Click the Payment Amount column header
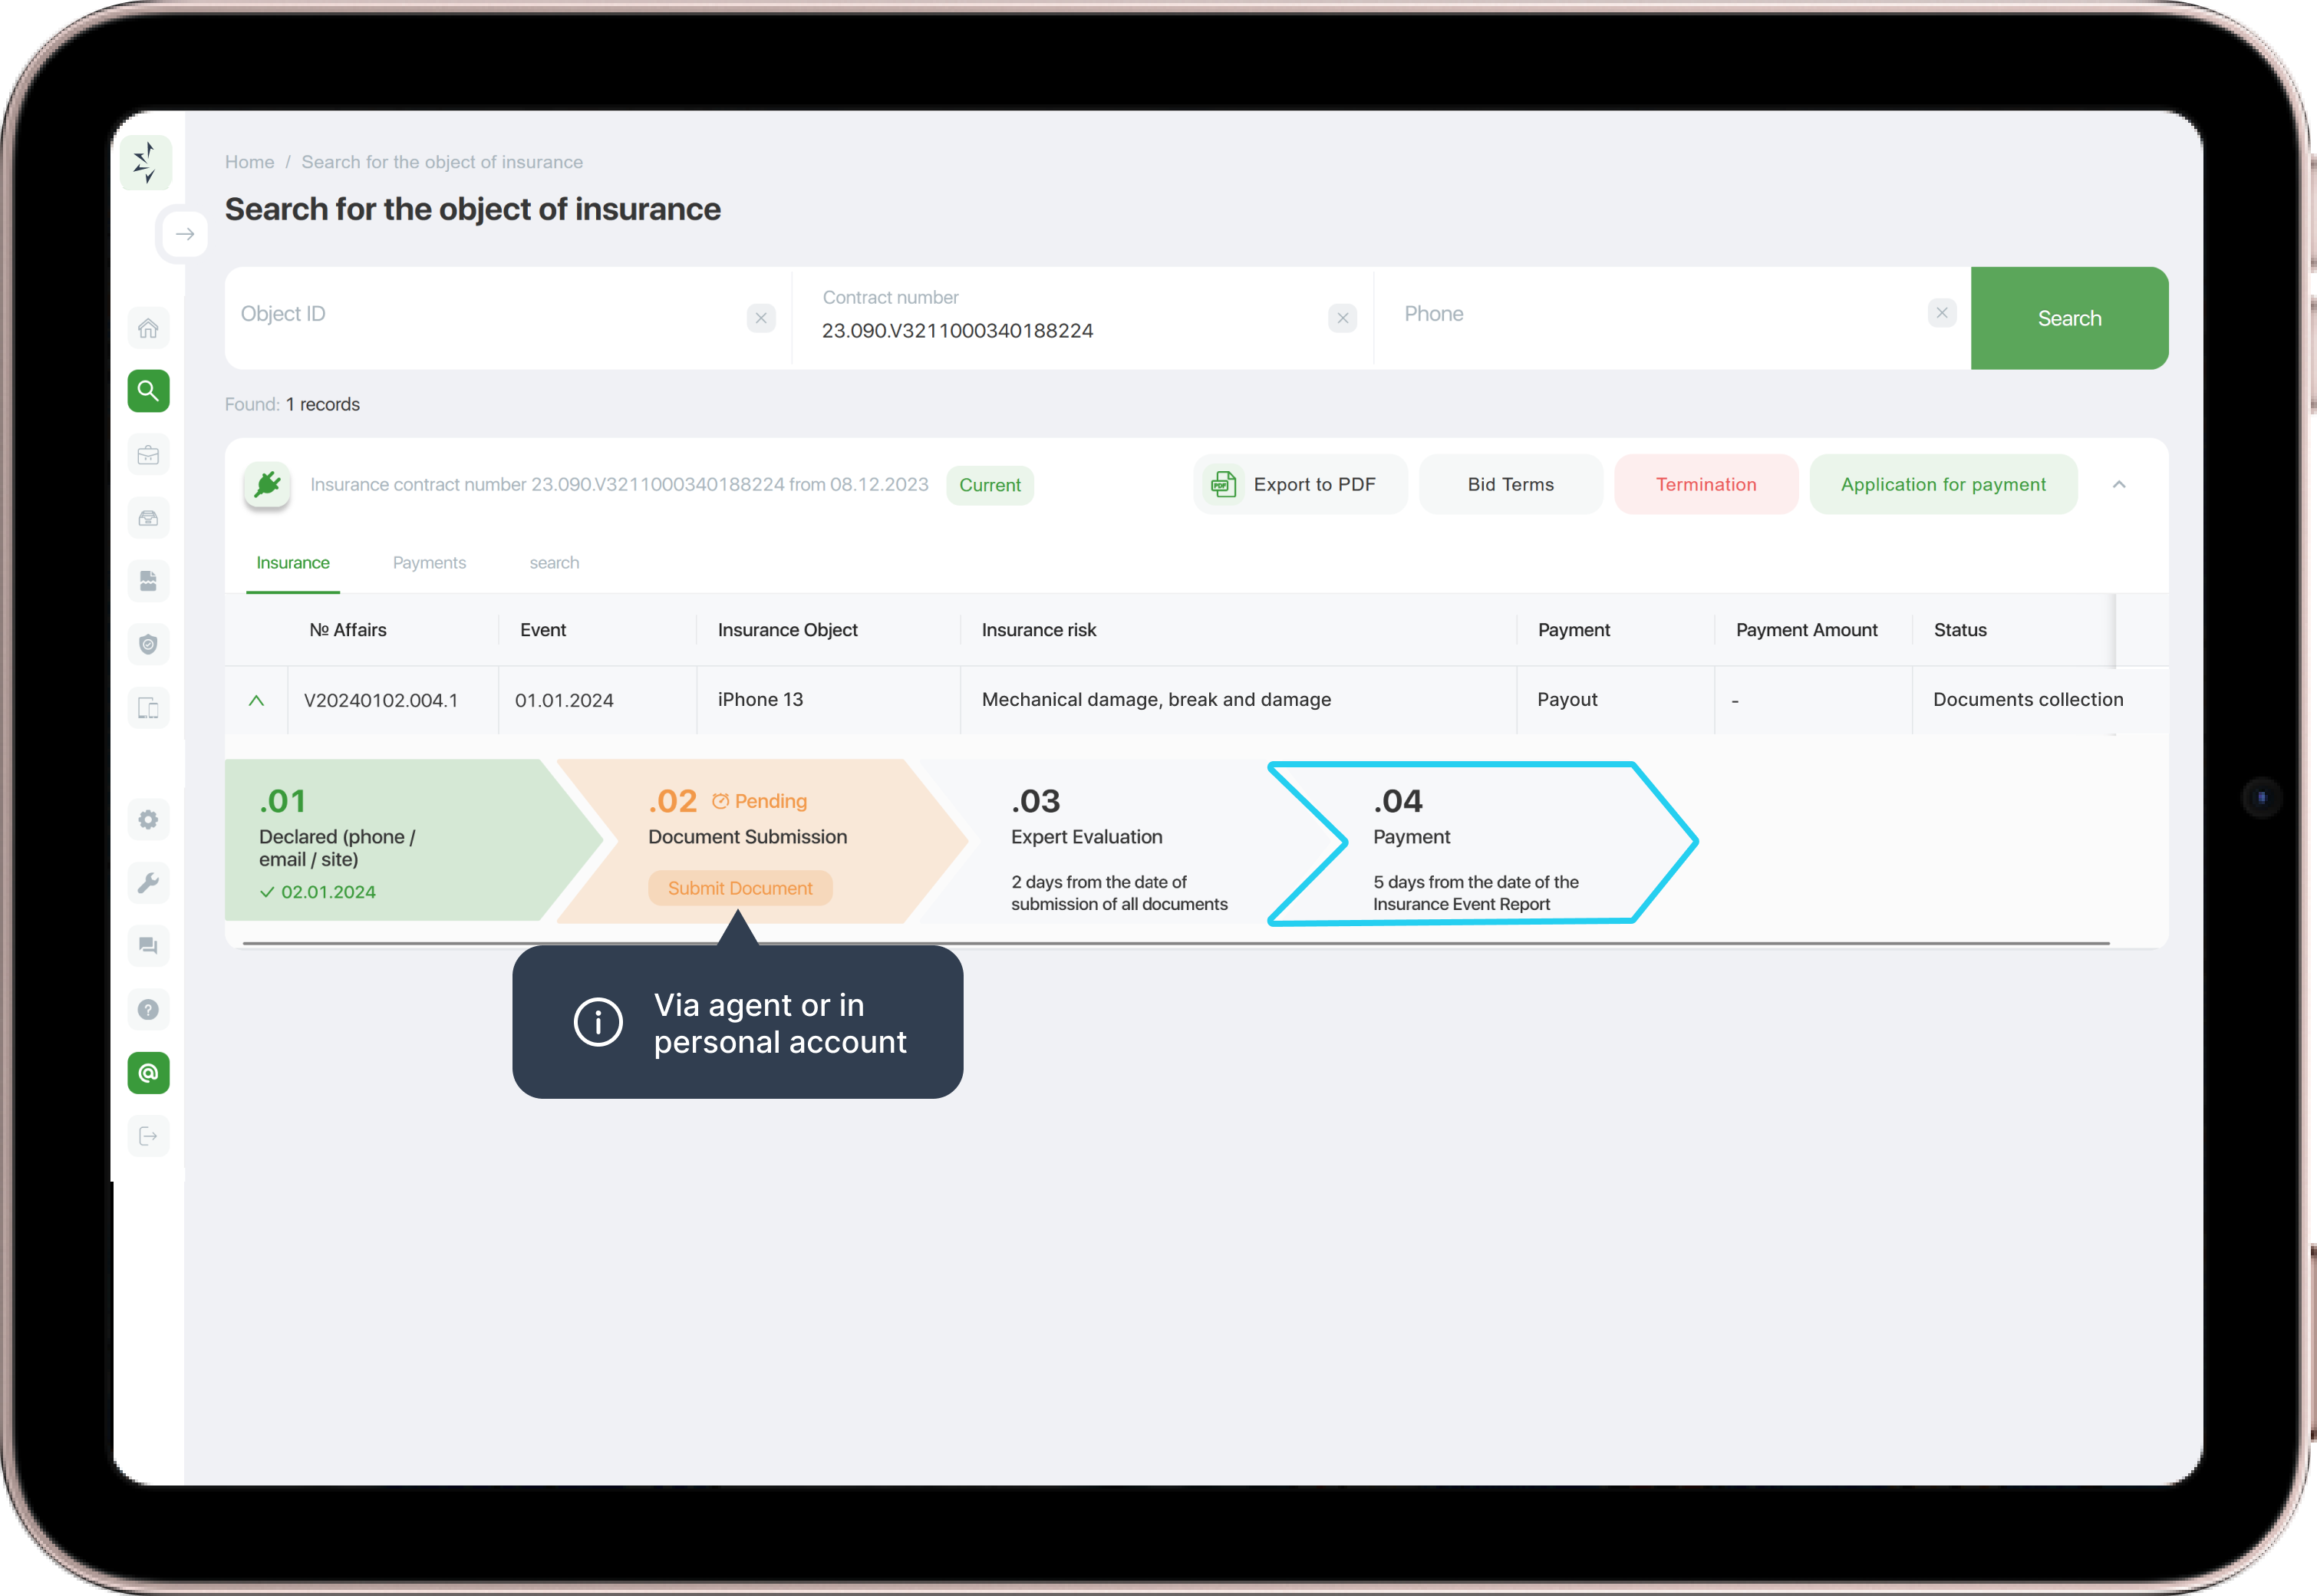 (1806, 630)
